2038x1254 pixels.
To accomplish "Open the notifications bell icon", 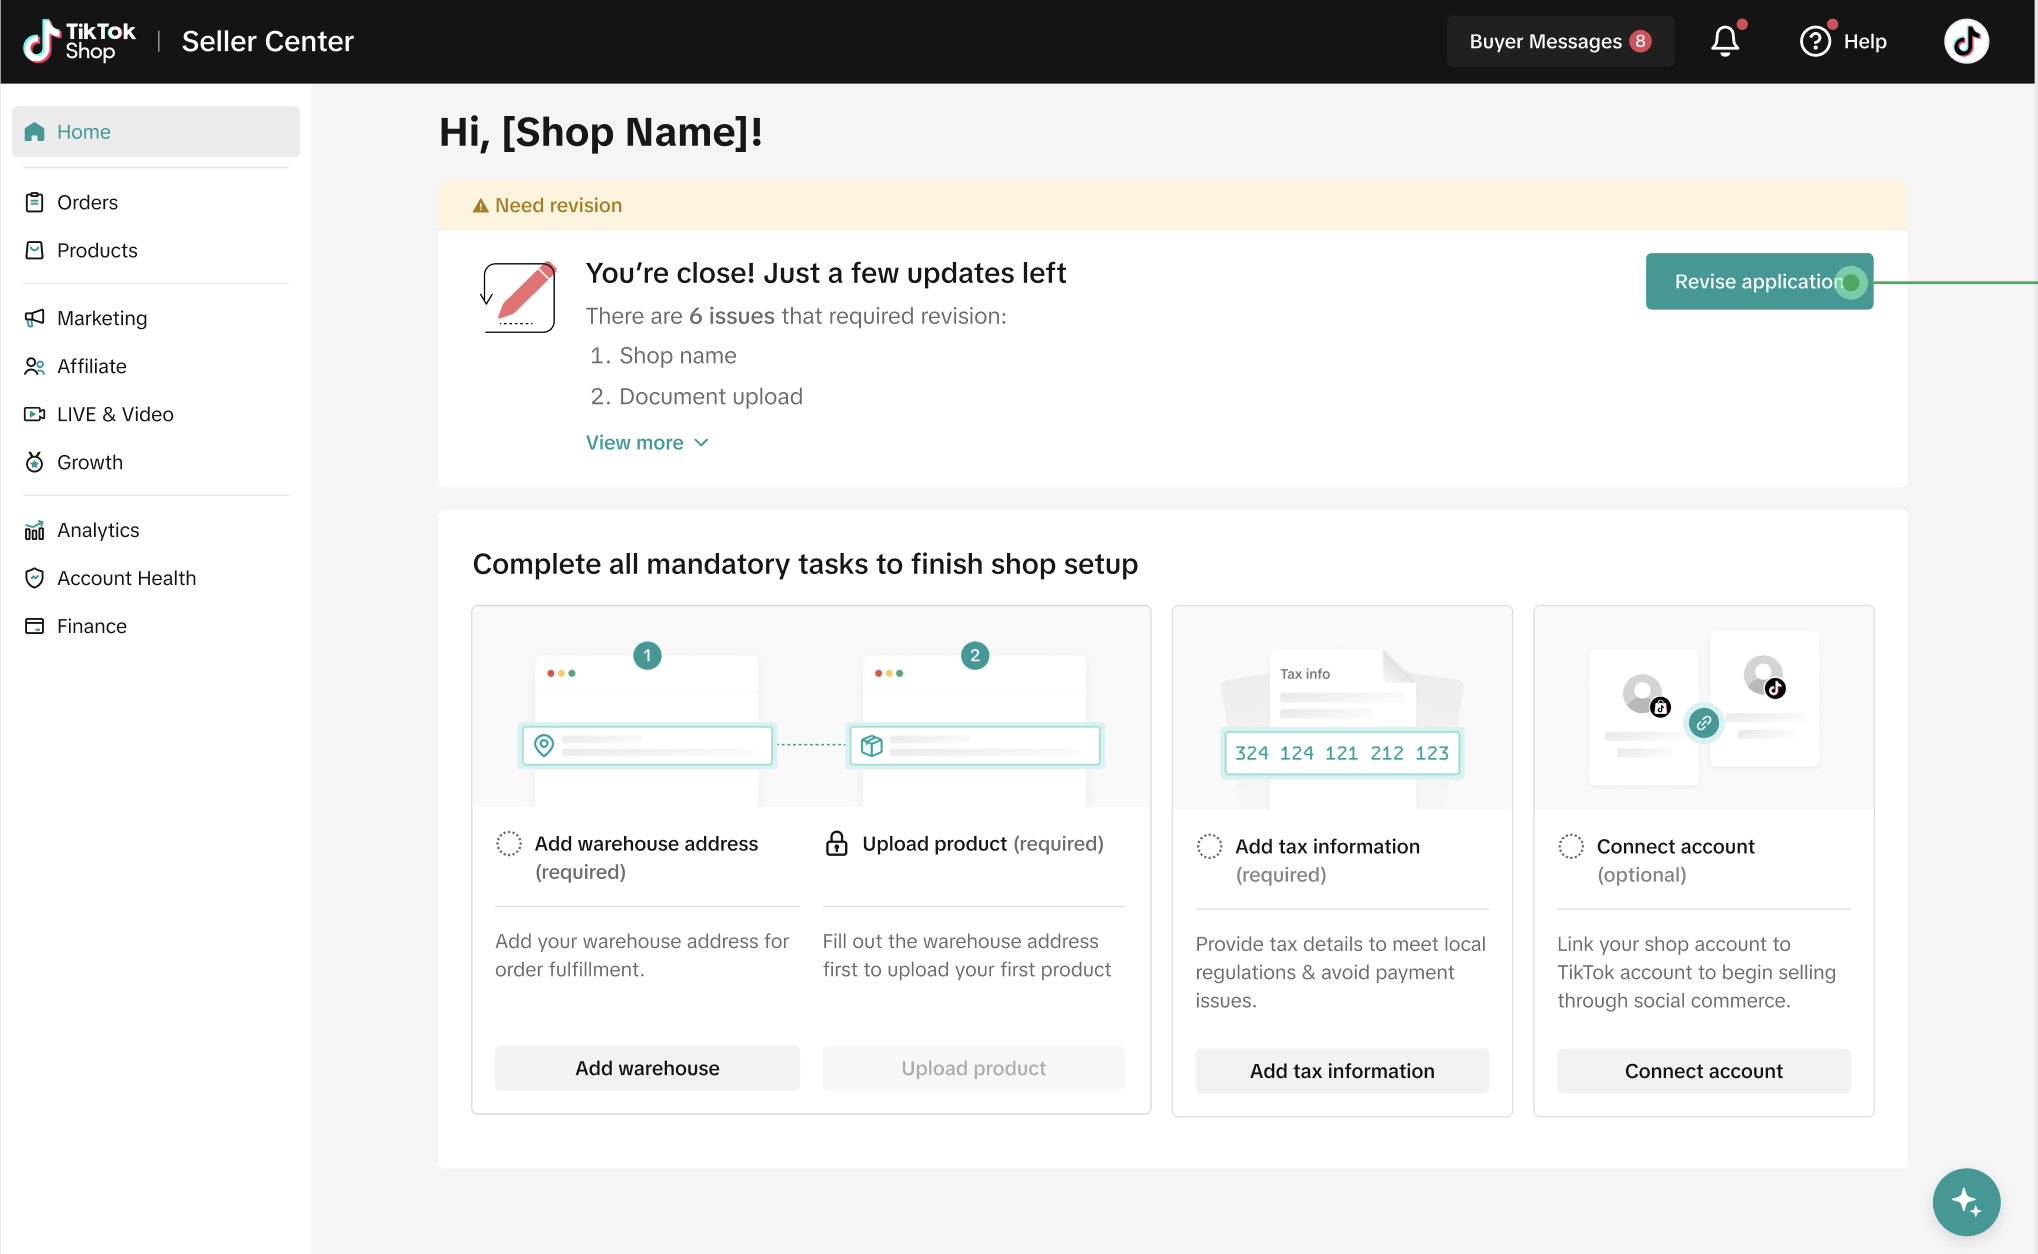I will 1724,41.
